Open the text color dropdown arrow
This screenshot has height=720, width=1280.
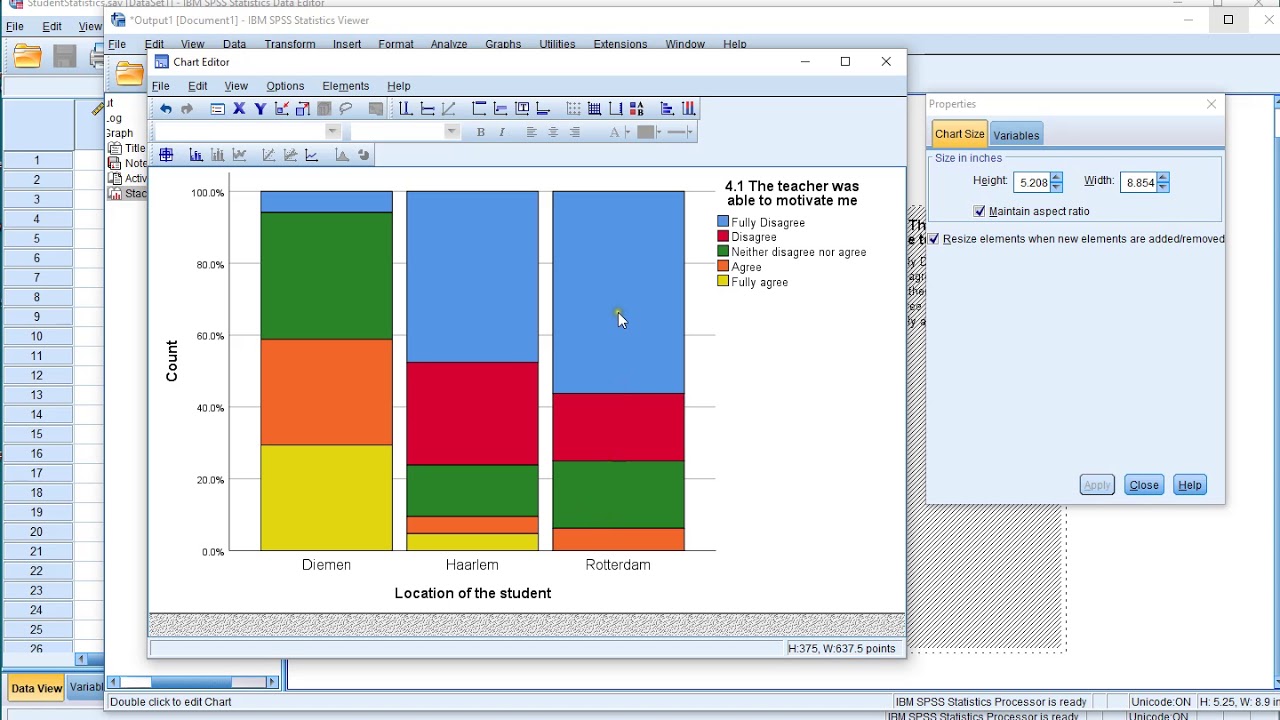coord(628,132)
